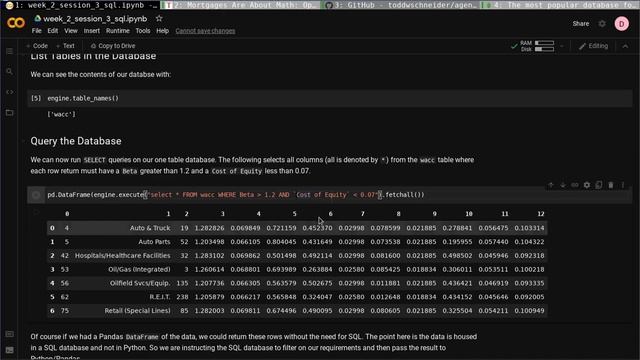Click the Retail (Special Lines) cell

point(138,311)
